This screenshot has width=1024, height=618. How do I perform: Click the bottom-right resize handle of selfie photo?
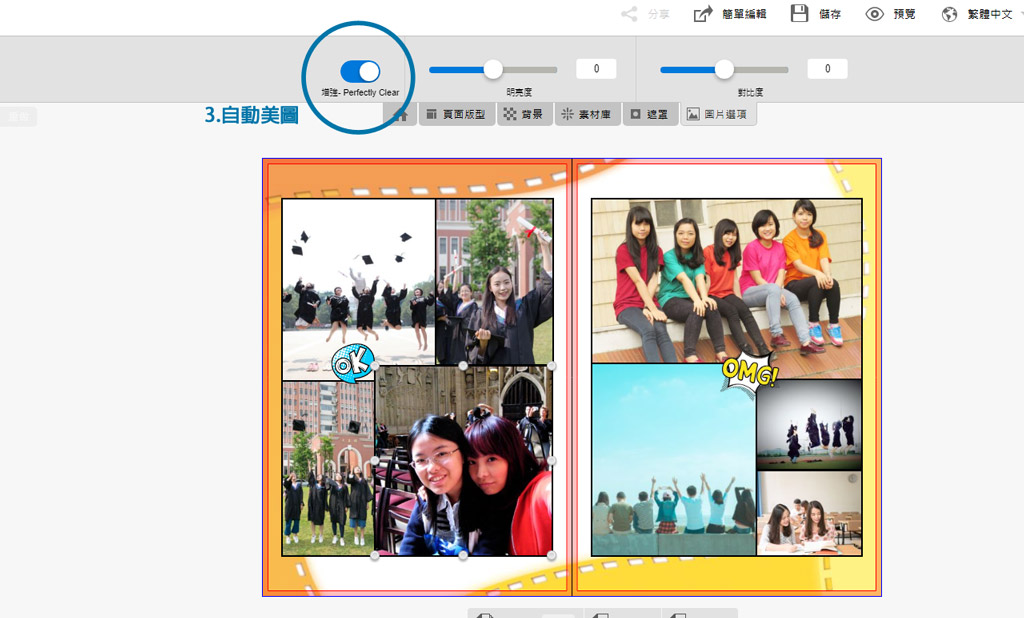(x=552, y=555)
